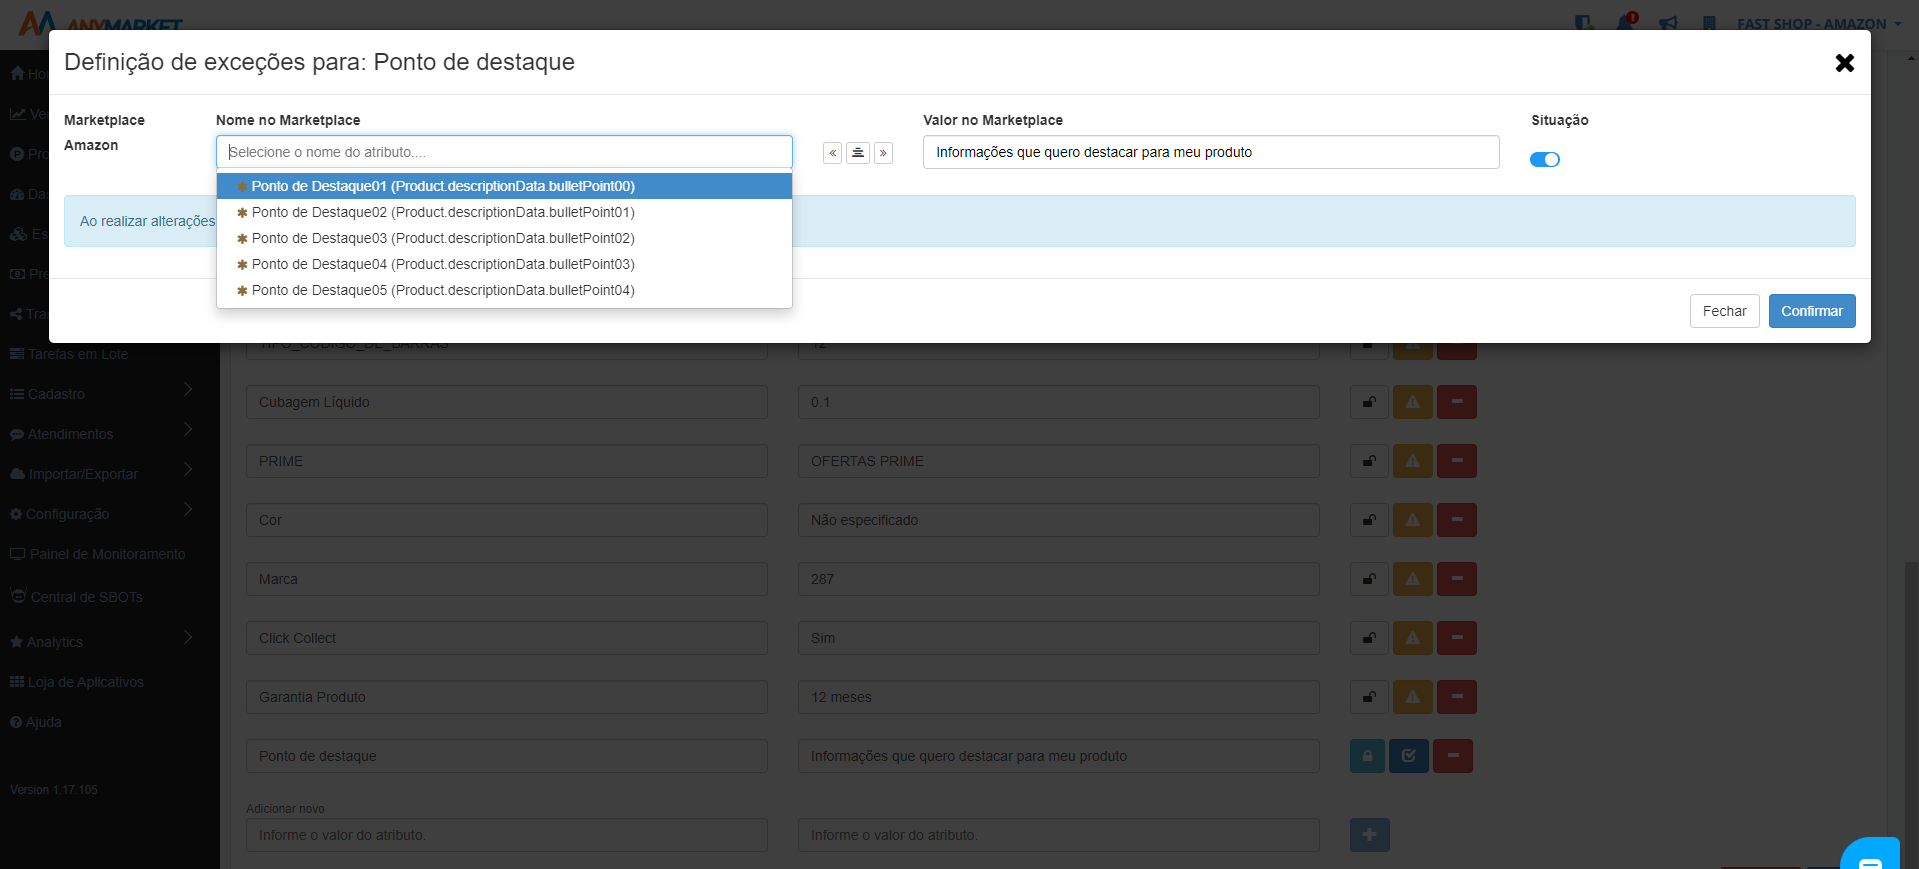Remove the Marca attribute row
The height and width of the screenshot is (869, 1919).
[x=1457, y=579]
